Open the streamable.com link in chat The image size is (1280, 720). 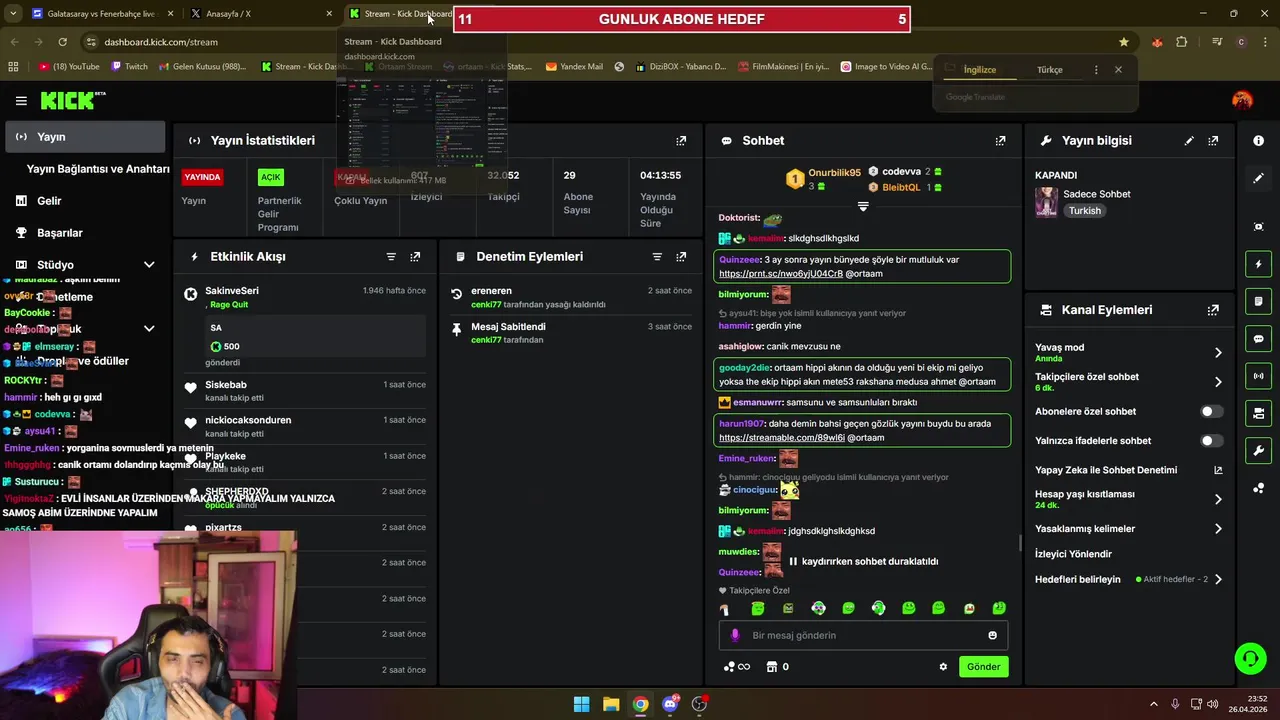click(782, 438)
